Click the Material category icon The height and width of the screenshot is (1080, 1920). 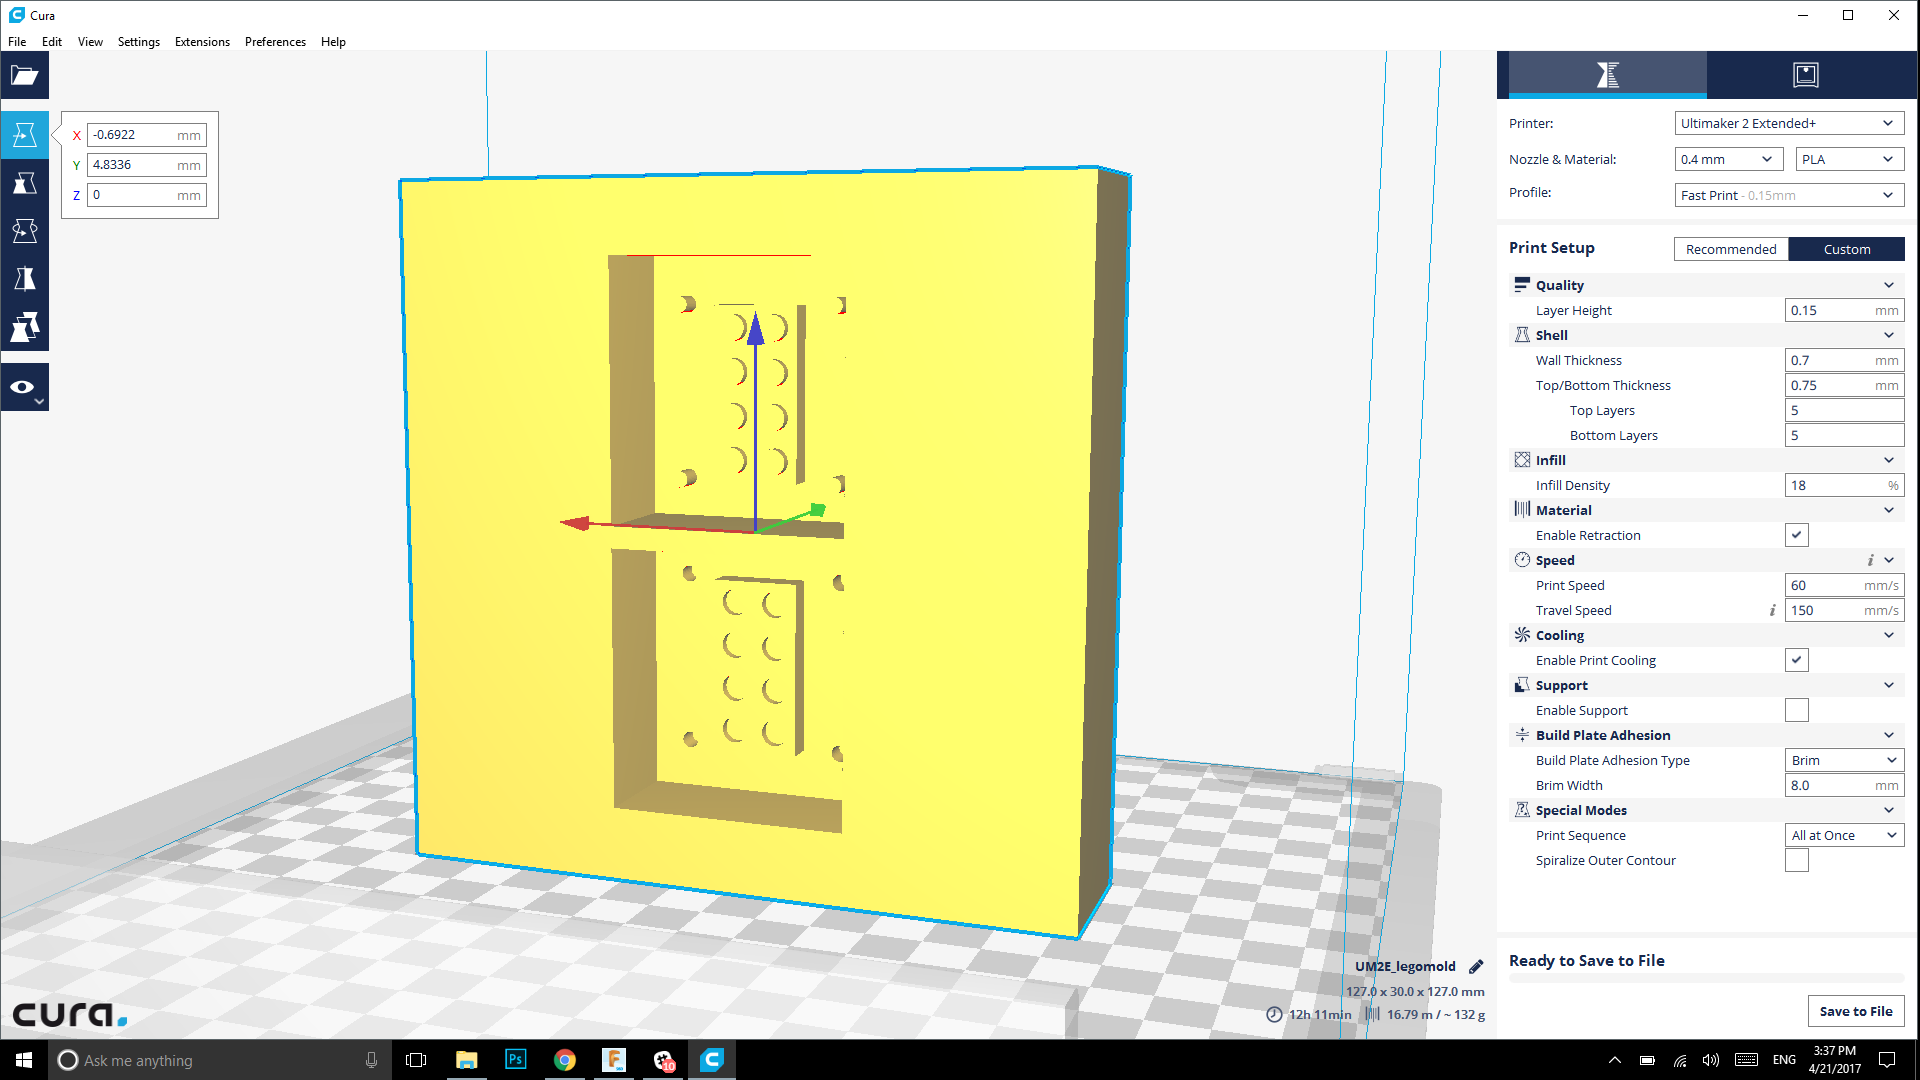tap(1522, 510)
